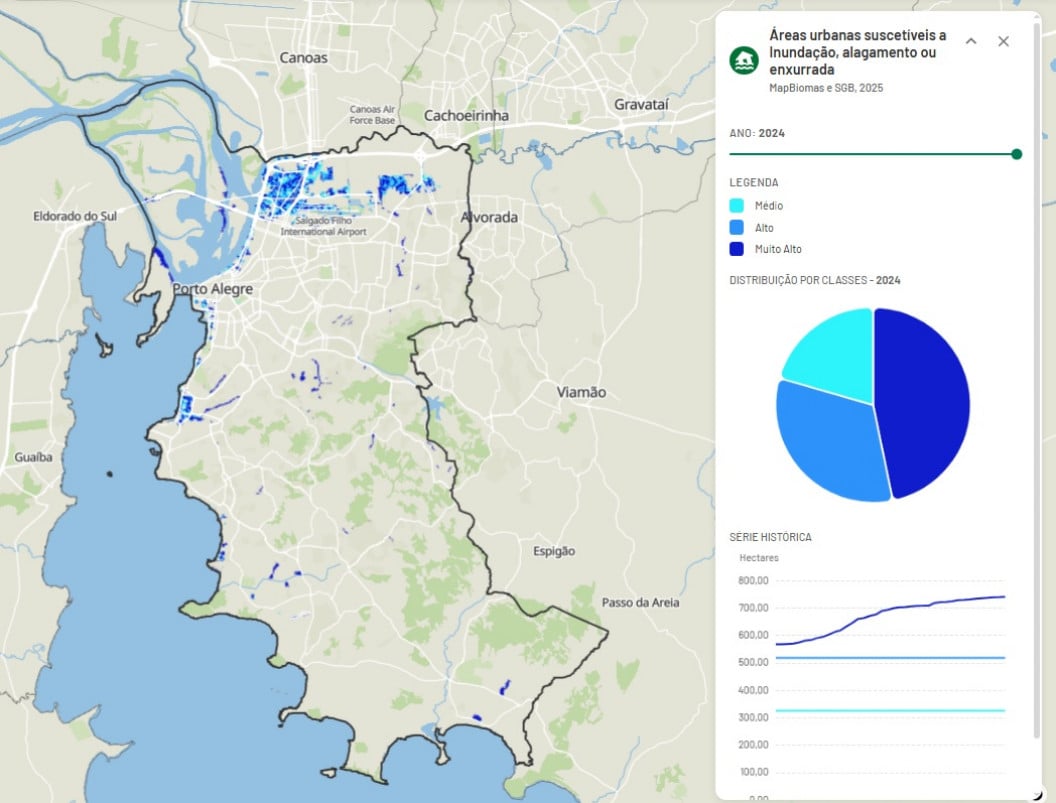Click the Gravataí city label

(x=641, y=104)
